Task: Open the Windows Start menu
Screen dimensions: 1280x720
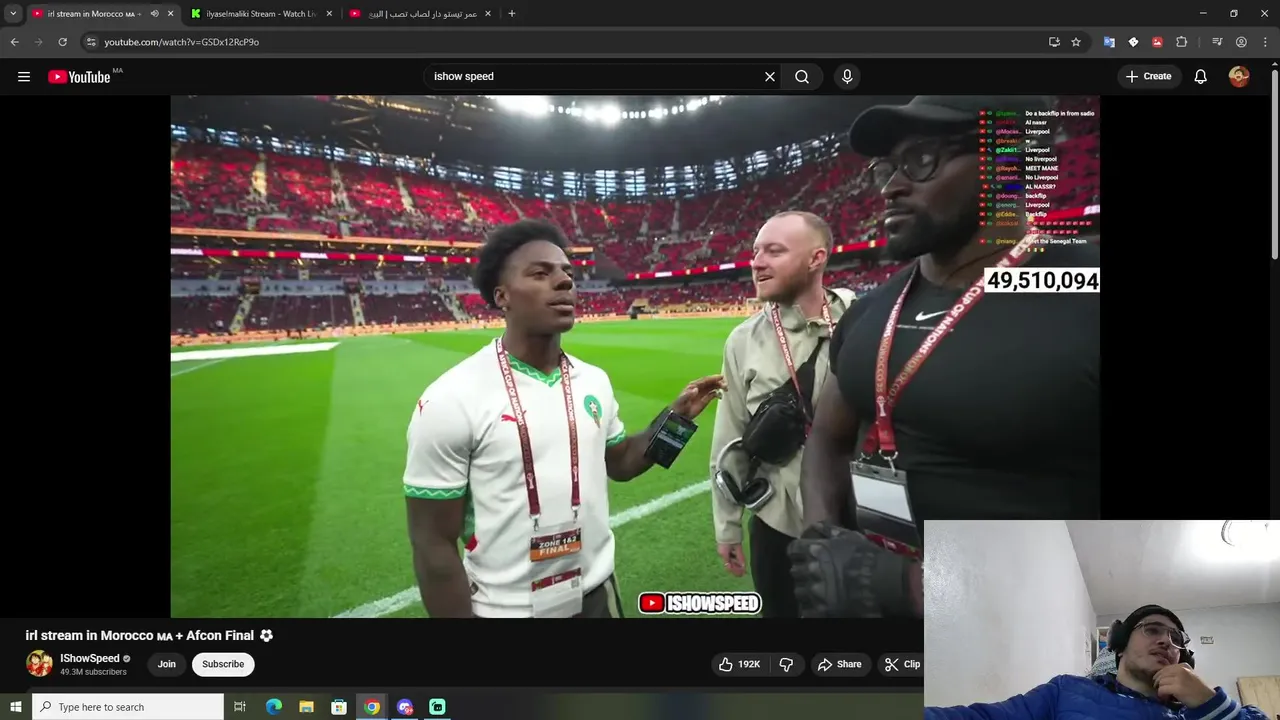Action: click(15, 707)
